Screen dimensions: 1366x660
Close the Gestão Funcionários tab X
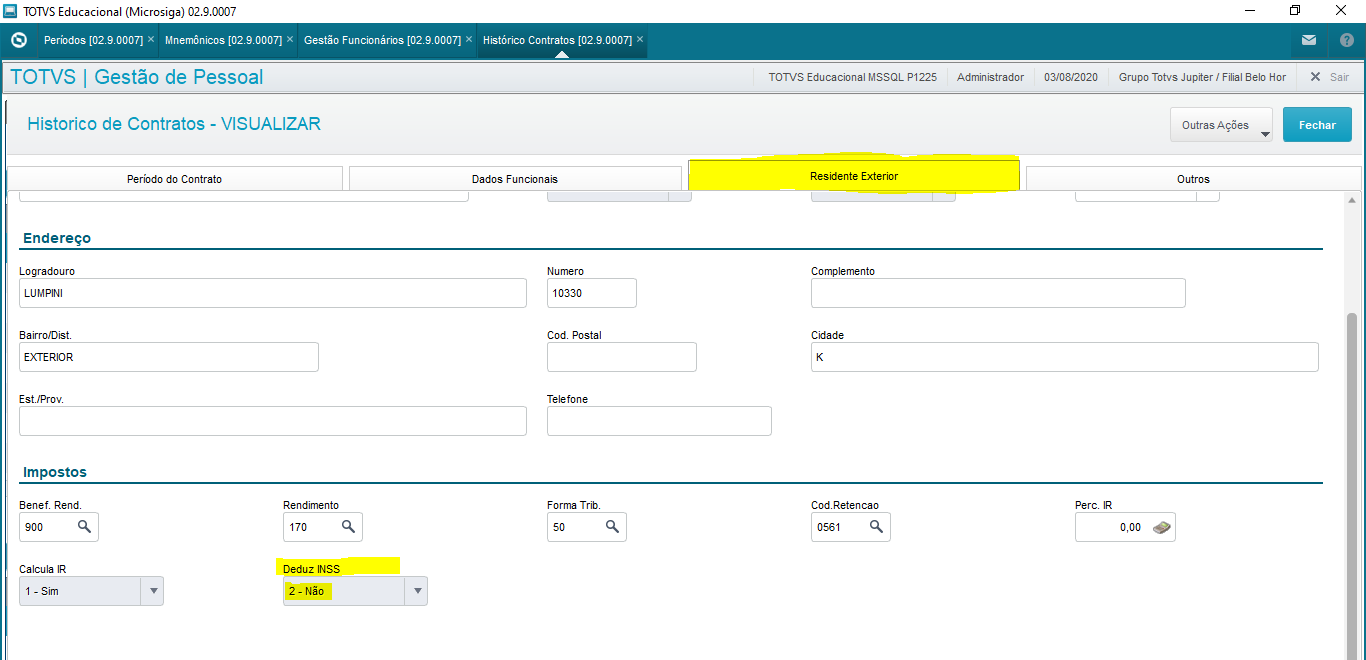click(x=469, y=40)
